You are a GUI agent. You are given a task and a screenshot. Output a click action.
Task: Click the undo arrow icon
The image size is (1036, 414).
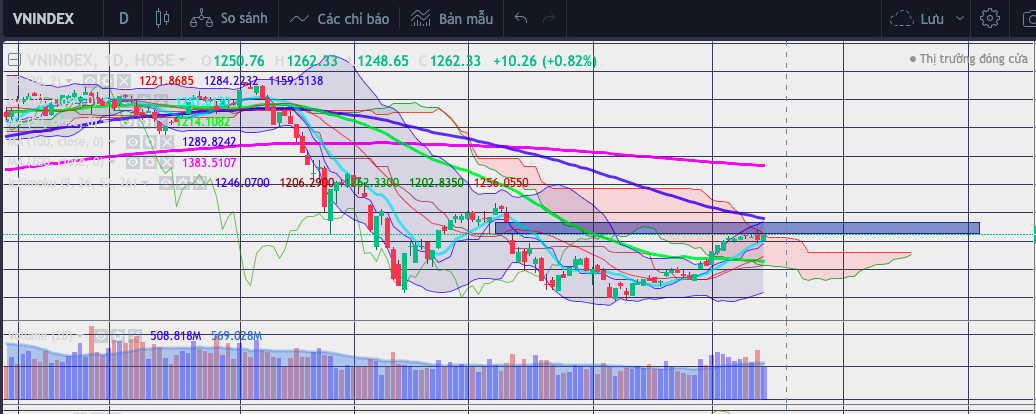pyautogui.click(x=520, y=18)
